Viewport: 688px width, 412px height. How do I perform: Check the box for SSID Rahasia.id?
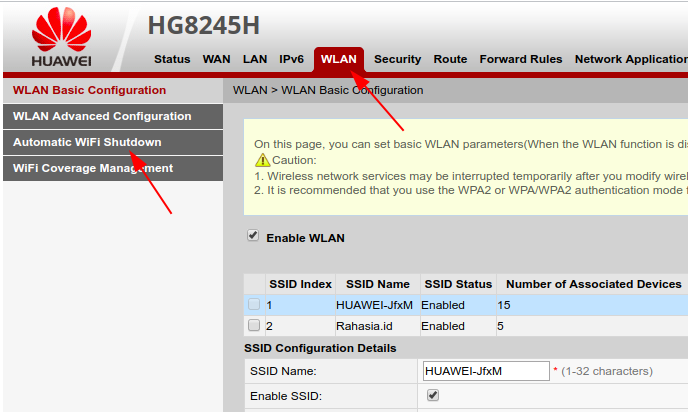point(254,325)
